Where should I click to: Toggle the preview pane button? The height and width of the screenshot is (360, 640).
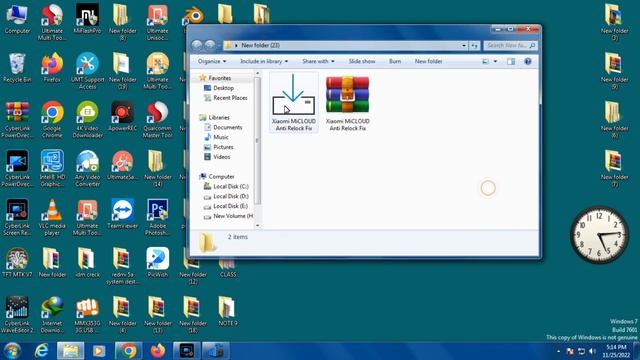coord(511,61)
